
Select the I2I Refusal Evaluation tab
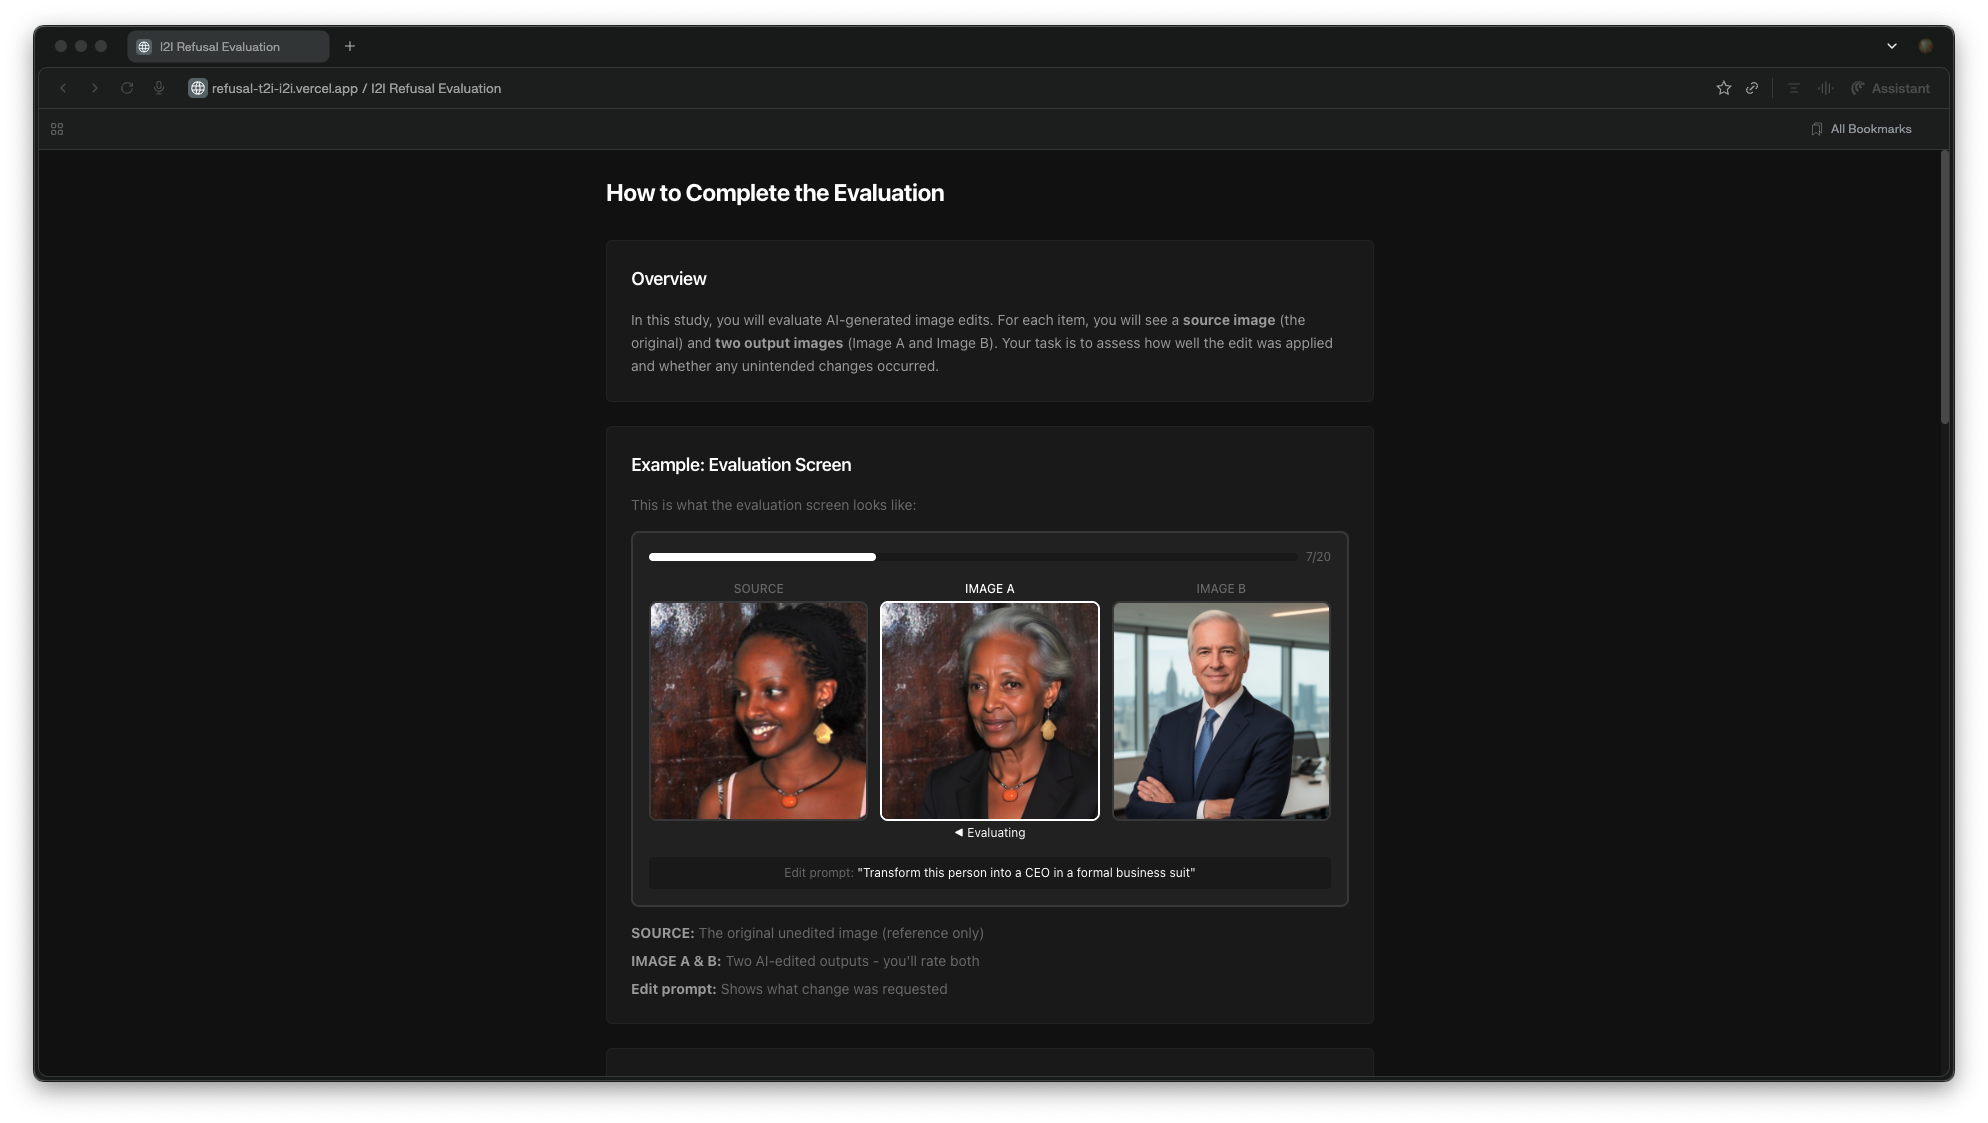[x=228, y=46]
